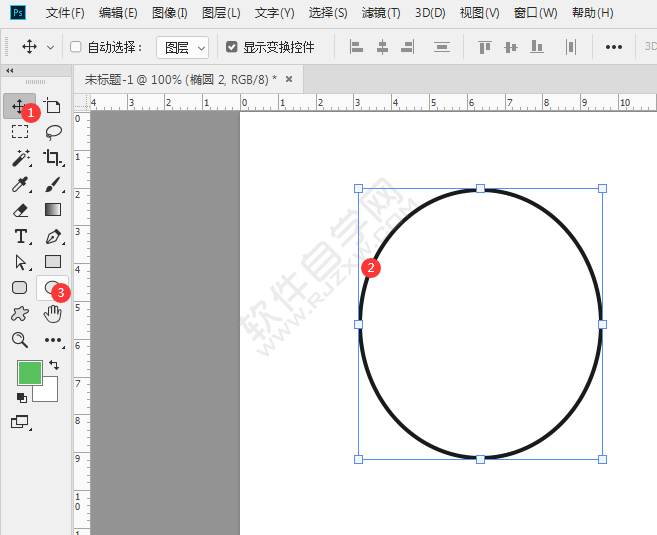Image resolution: width=657 pixels, height=535 pixels.
Task: Expand the Move tool preset picker arrow
Action: [50, 47]
